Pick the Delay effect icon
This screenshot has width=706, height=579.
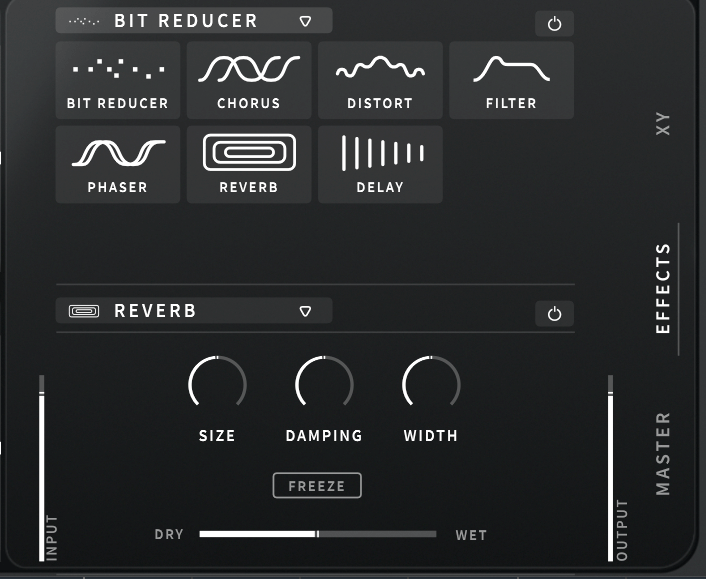[x=380, y=164]
